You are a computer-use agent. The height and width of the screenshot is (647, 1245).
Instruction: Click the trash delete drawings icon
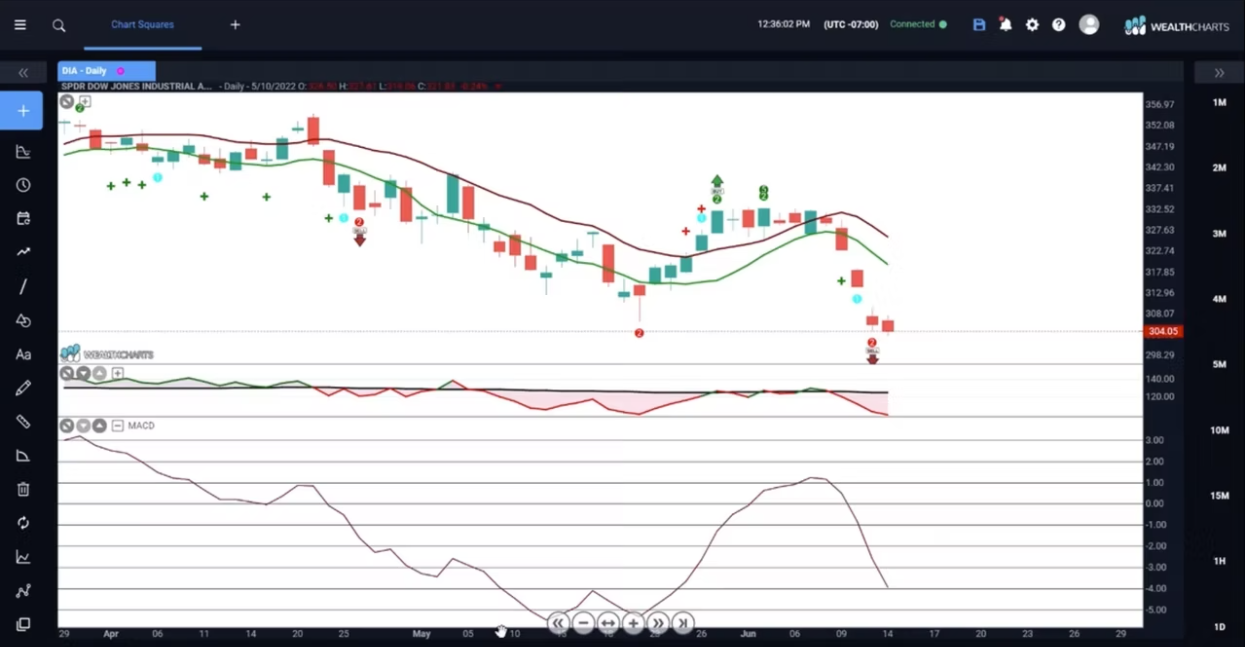point(23,489)
